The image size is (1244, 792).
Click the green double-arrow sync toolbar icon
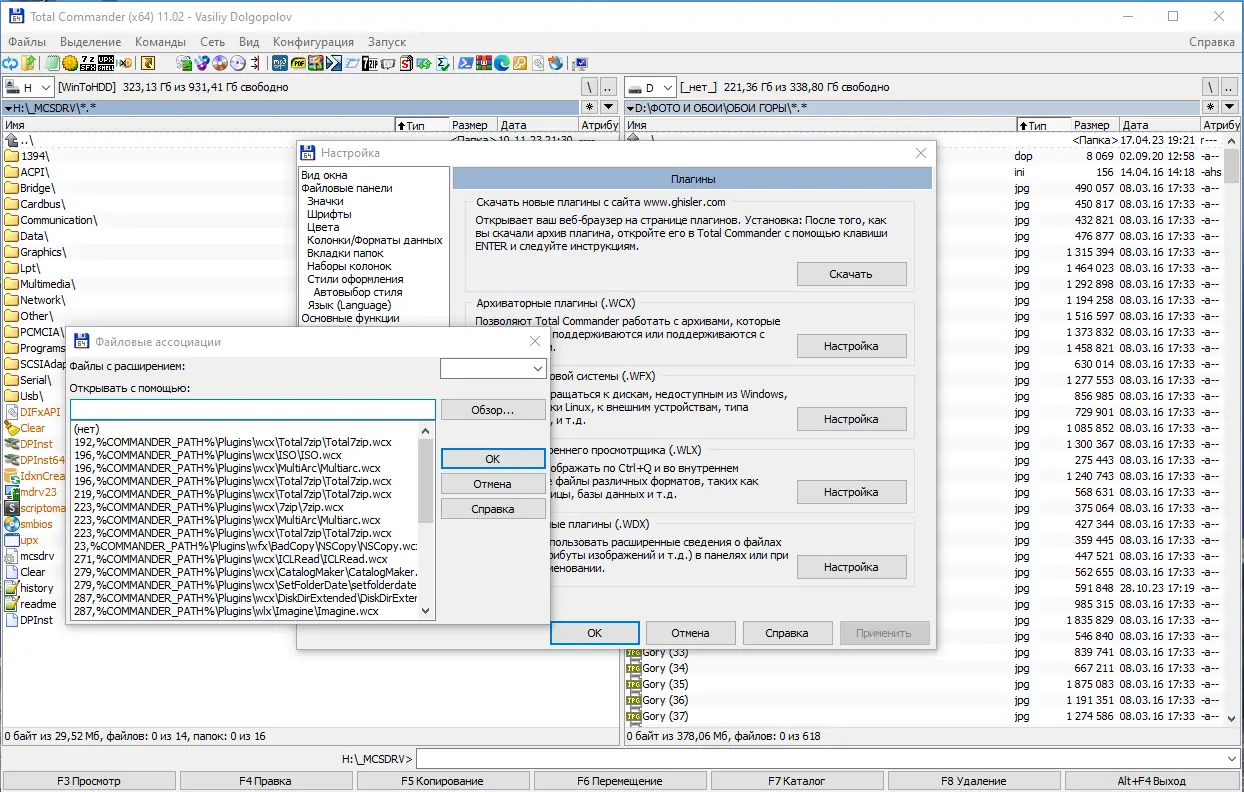pyautogui.click(x=424, y=63)
